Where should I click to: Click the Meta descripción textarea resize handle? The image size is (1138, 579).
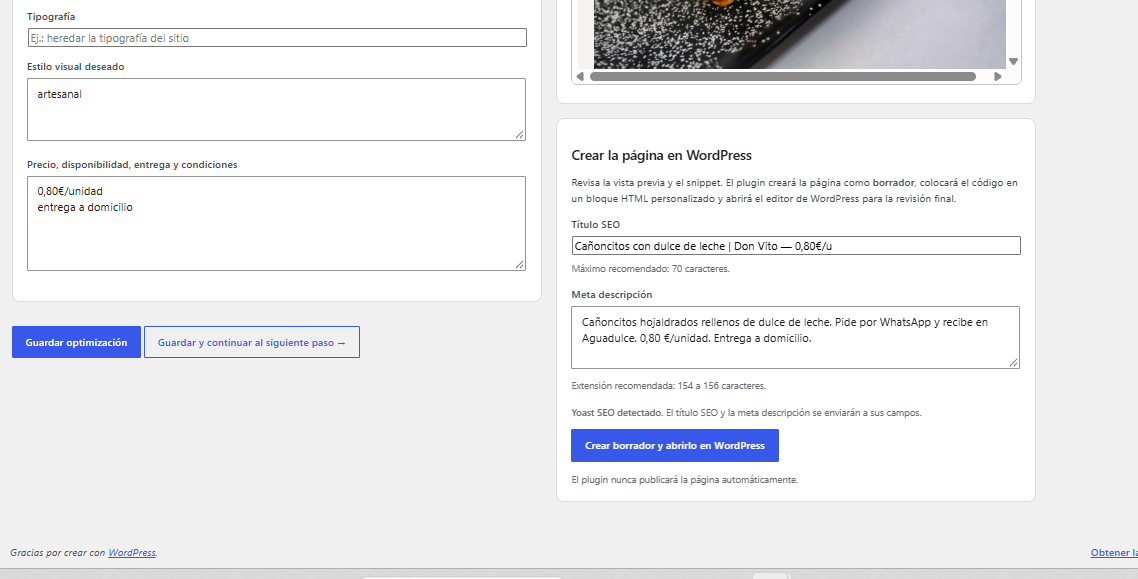coord(1013,362)
